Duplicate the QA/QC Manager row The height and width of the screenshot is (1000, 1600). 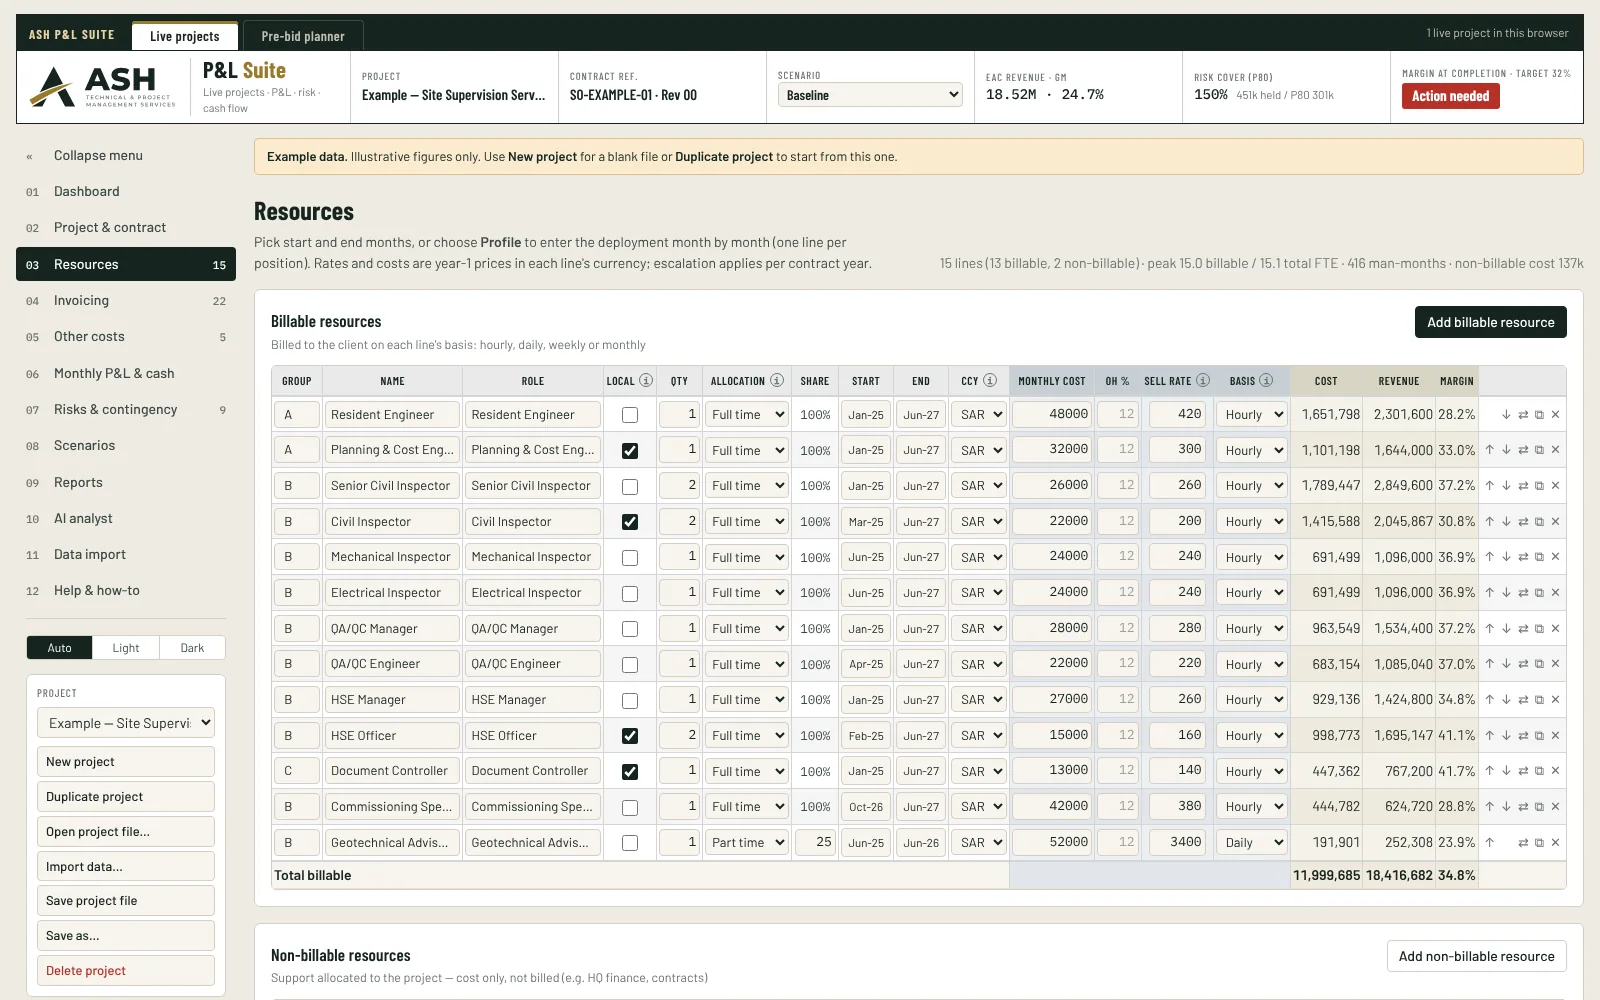(x=1539, y=628)
